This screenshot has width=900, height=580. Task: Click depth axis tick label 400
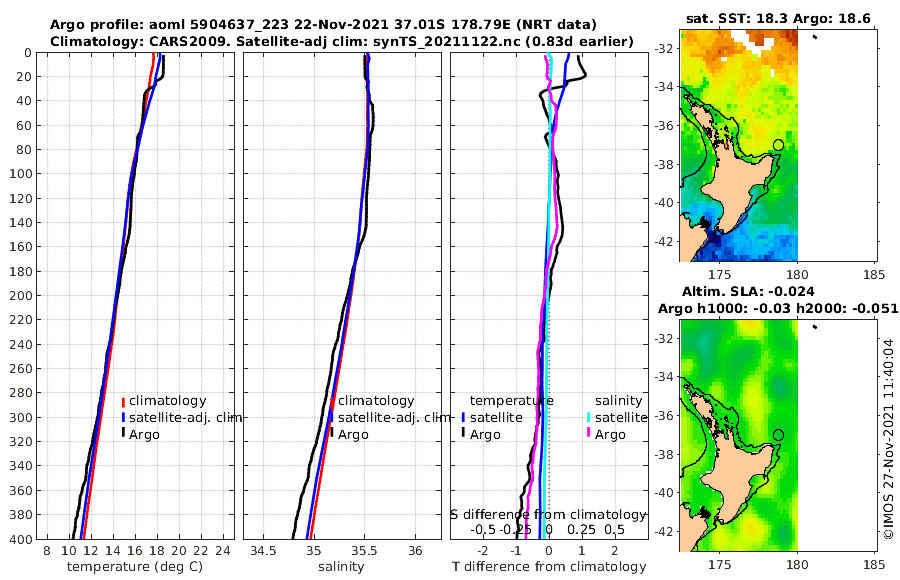coord(21,539)
